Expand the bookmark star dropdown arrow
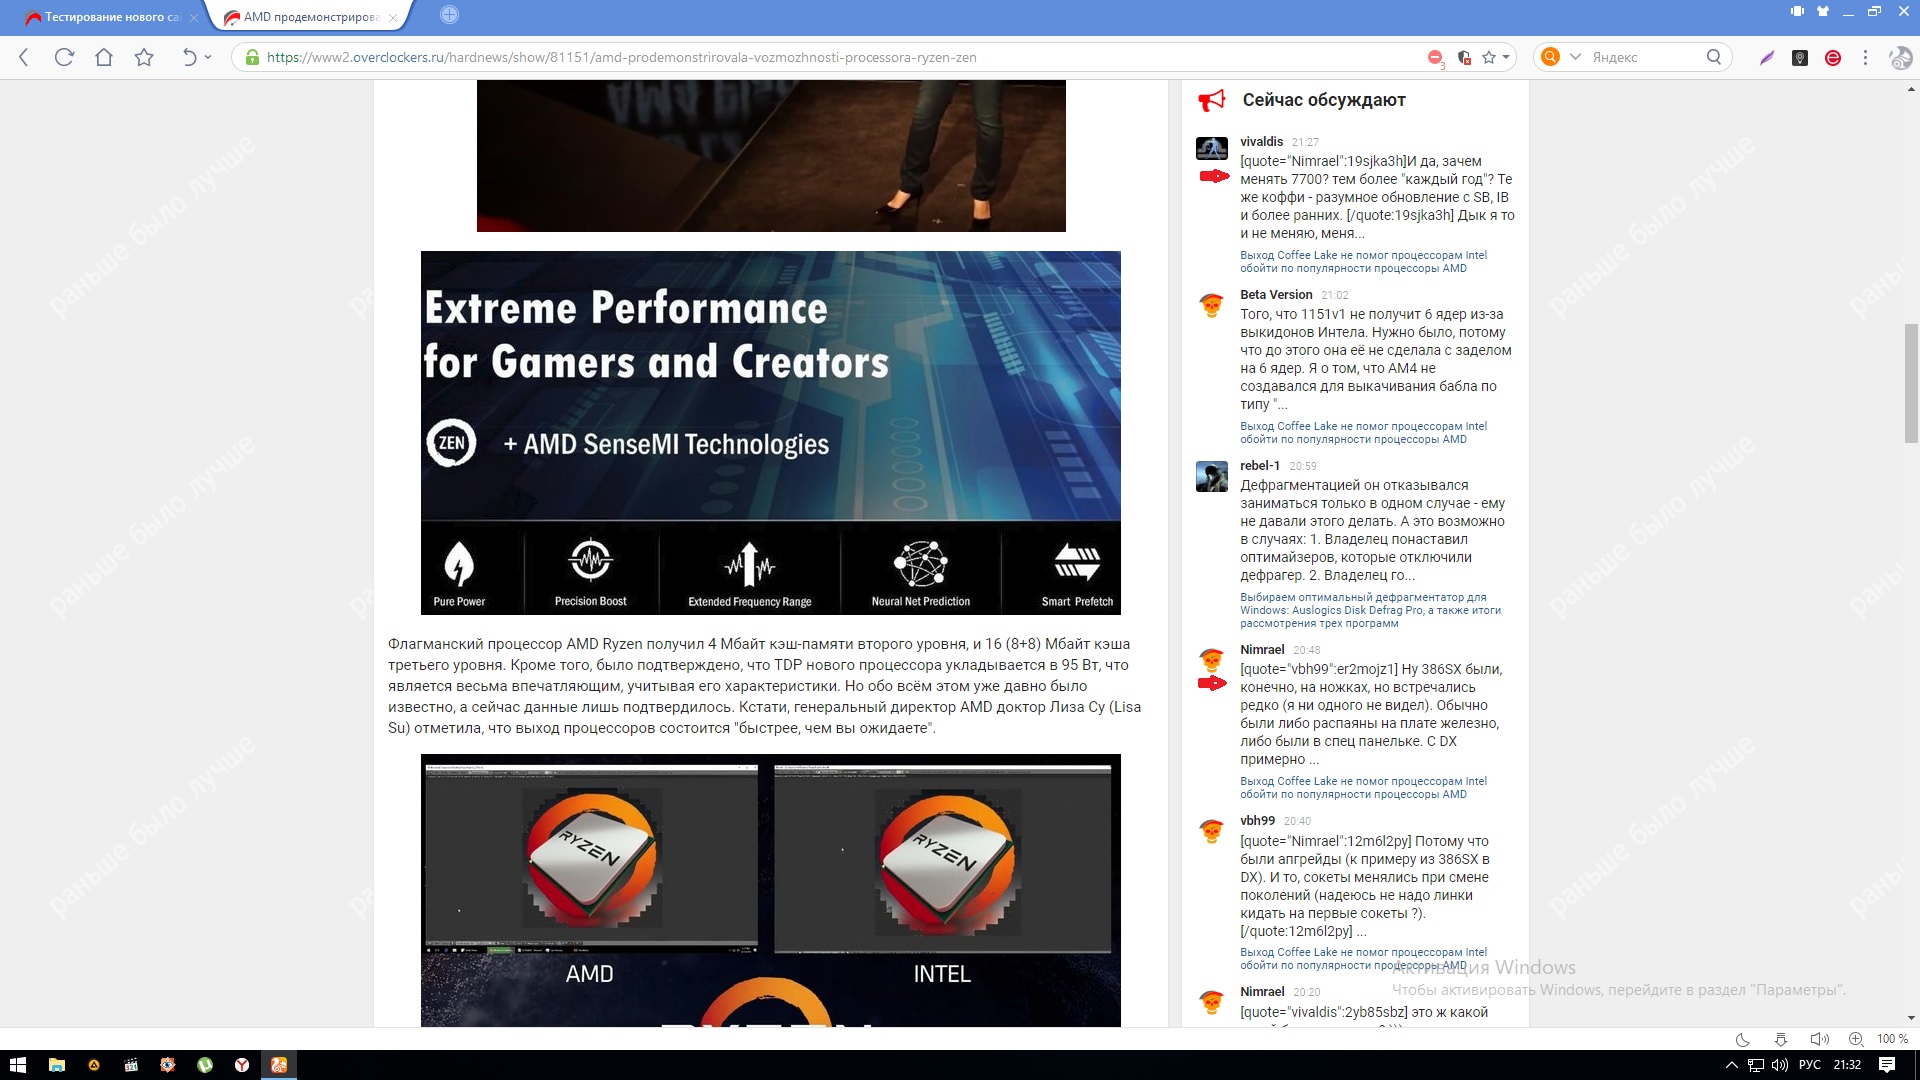Image resolution: width=1920 pixels, height=1080 pixels. 1505,57
